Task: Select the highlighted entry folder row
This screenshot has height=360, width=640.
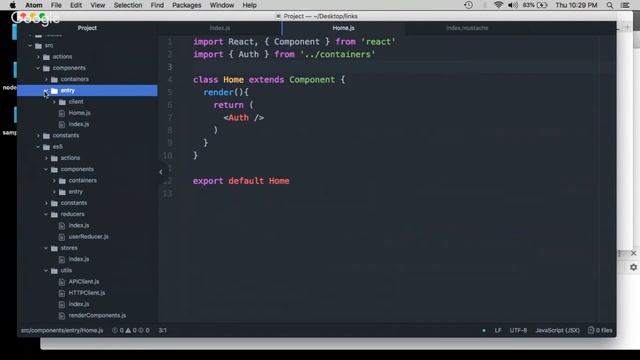Action: pyautogui.click(x=87, y=91)
